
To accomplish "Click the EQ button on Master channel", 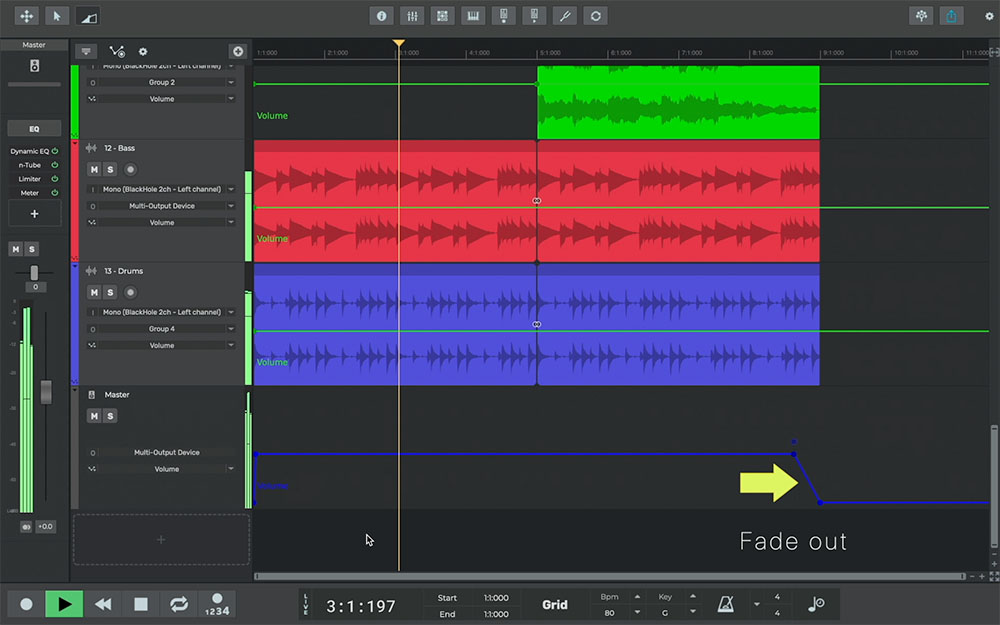I will (34, 129).
